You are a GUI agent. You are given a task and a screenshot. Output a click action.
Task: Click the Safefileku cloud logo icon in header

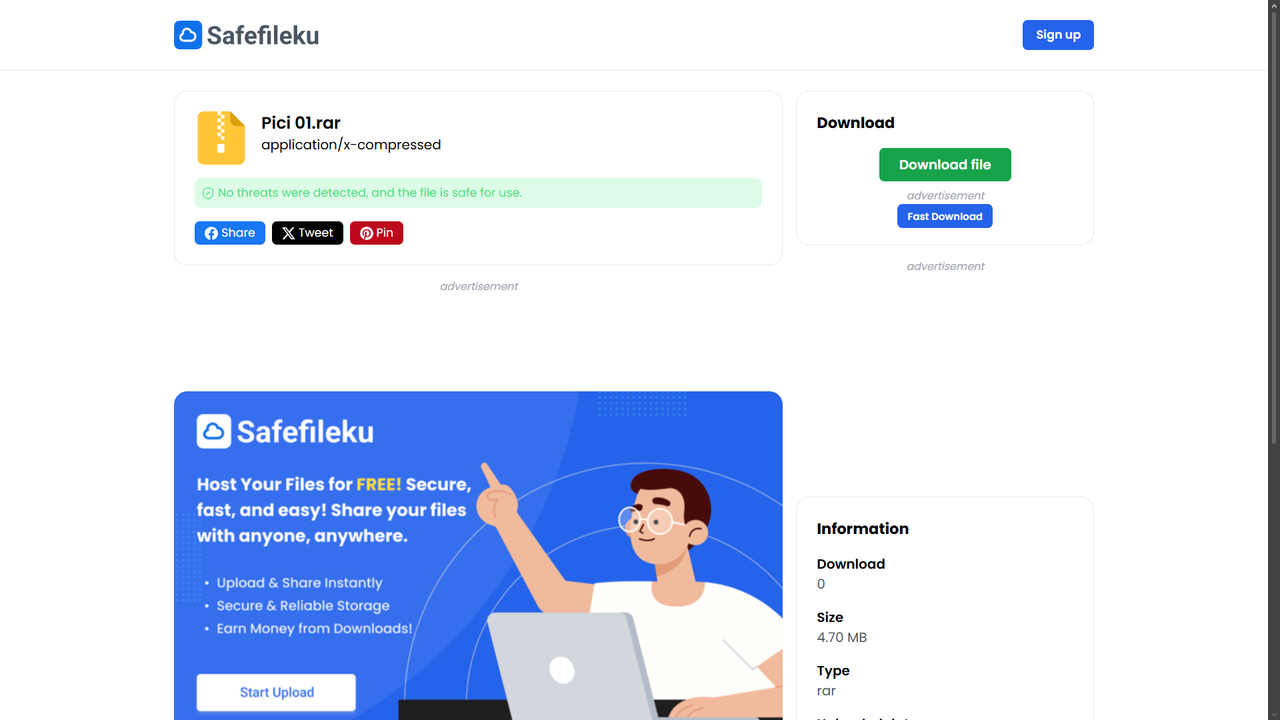click(x=188, y=35)
